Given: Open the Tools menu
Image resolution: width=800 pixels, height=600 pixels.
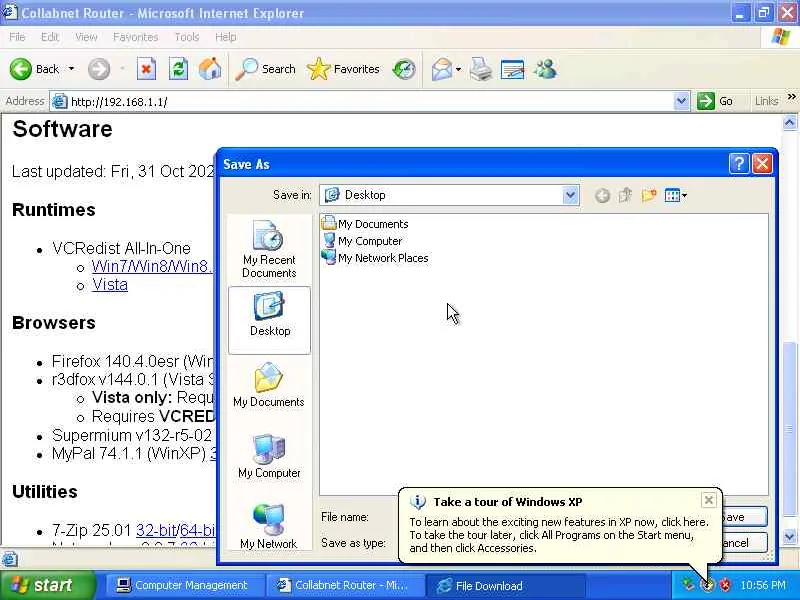Looking at the screenshot, I should 187,37.
